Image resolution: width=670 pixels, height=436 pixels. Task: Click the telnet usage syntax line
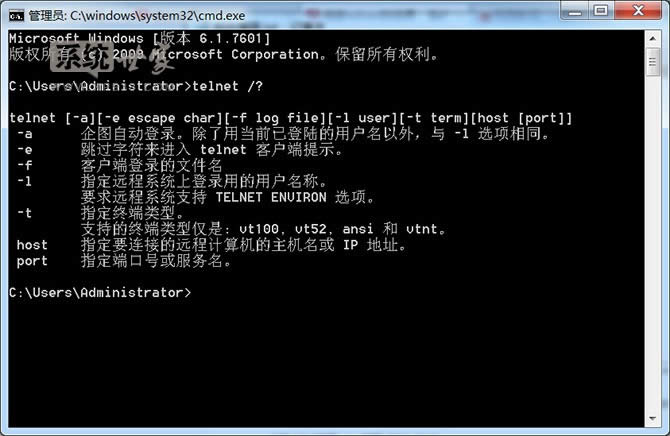point(291,118)
